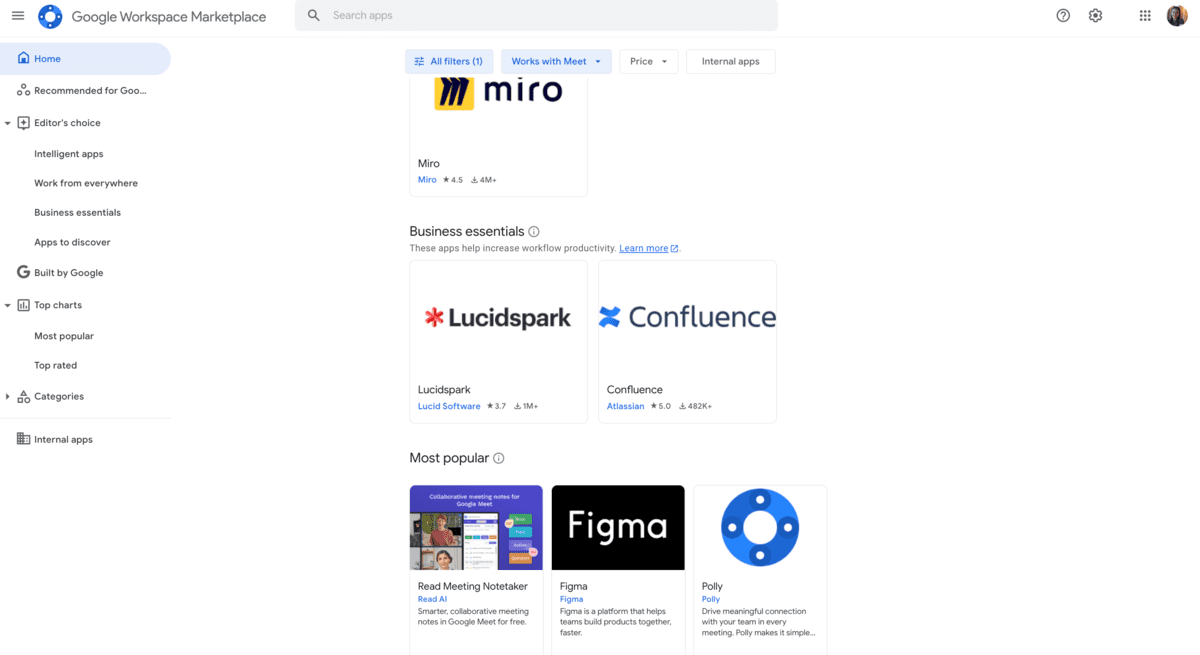Collapse the Editor's choice section arrow
1200x655 pixels.
tap(8, 123)
